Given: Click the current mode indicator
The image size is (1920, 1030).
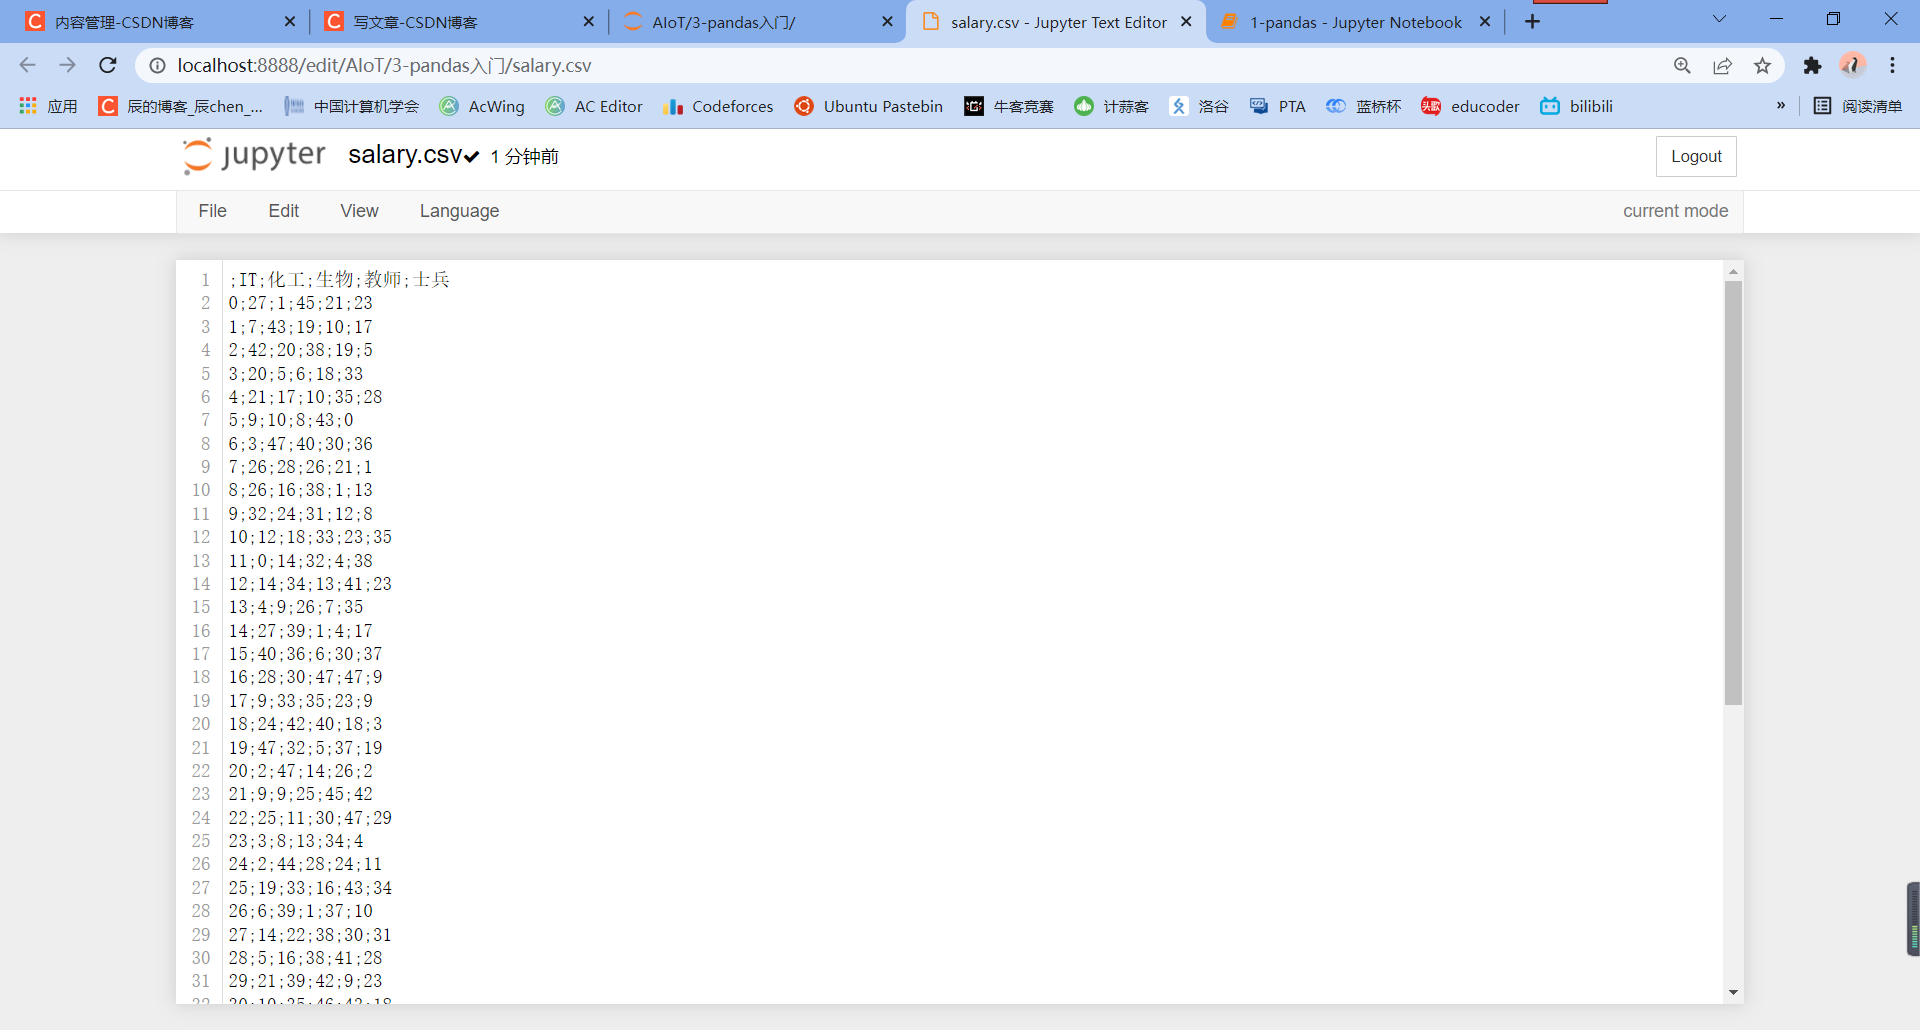Looking at the screenshot, I should (x=1675, y=211).
